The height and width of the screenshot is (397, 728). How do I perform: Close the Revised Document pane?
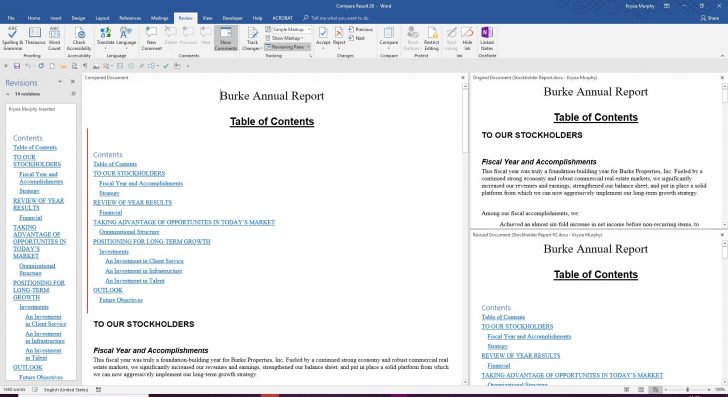tap(722, 235)
